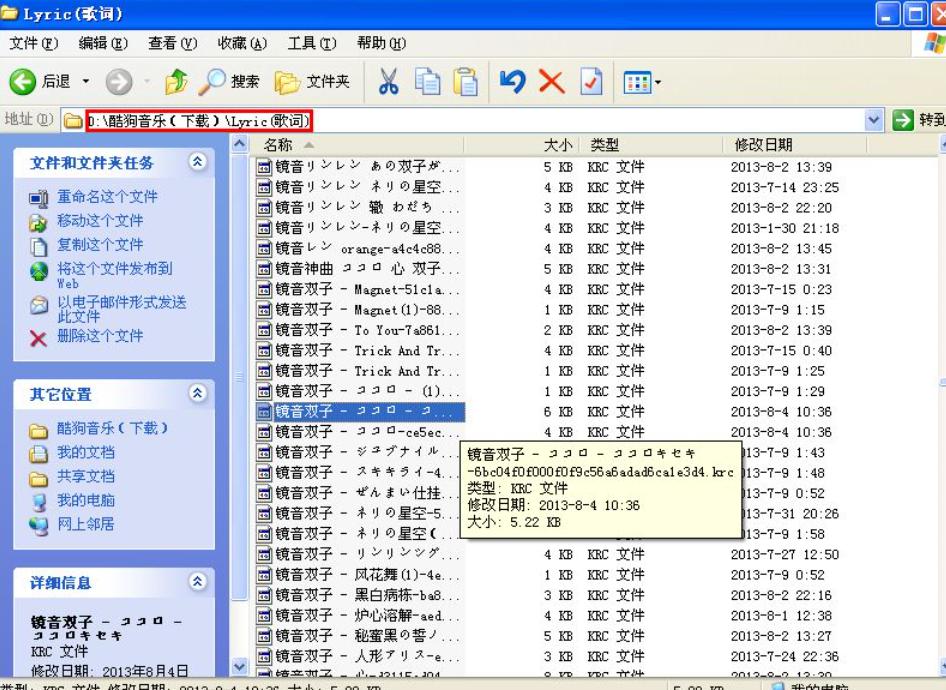Click the Paste clipboard icon
The height and width of the screenshot is (690, 946).
[x=465, y=82]
